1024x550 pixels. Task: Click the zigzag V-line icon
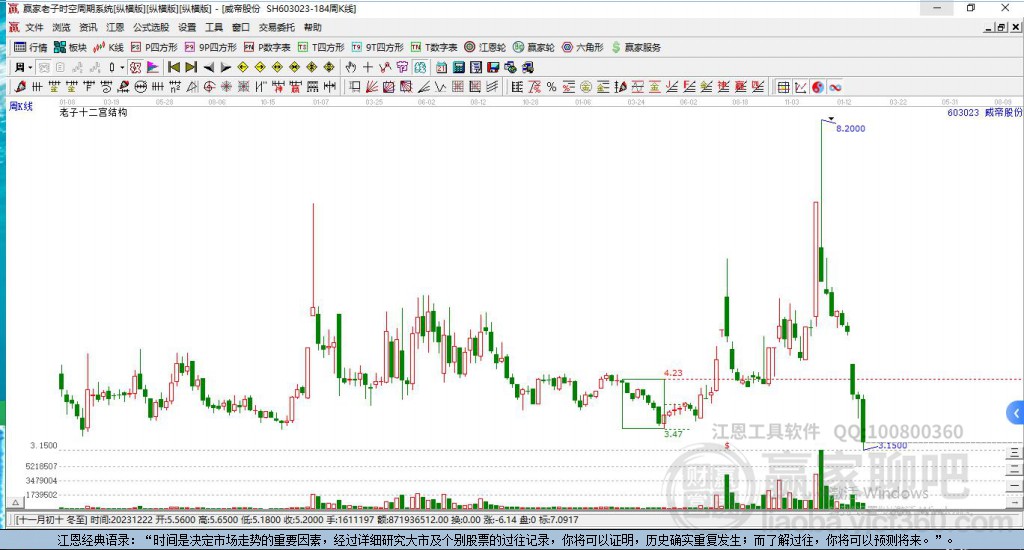(x=440, y=87)
